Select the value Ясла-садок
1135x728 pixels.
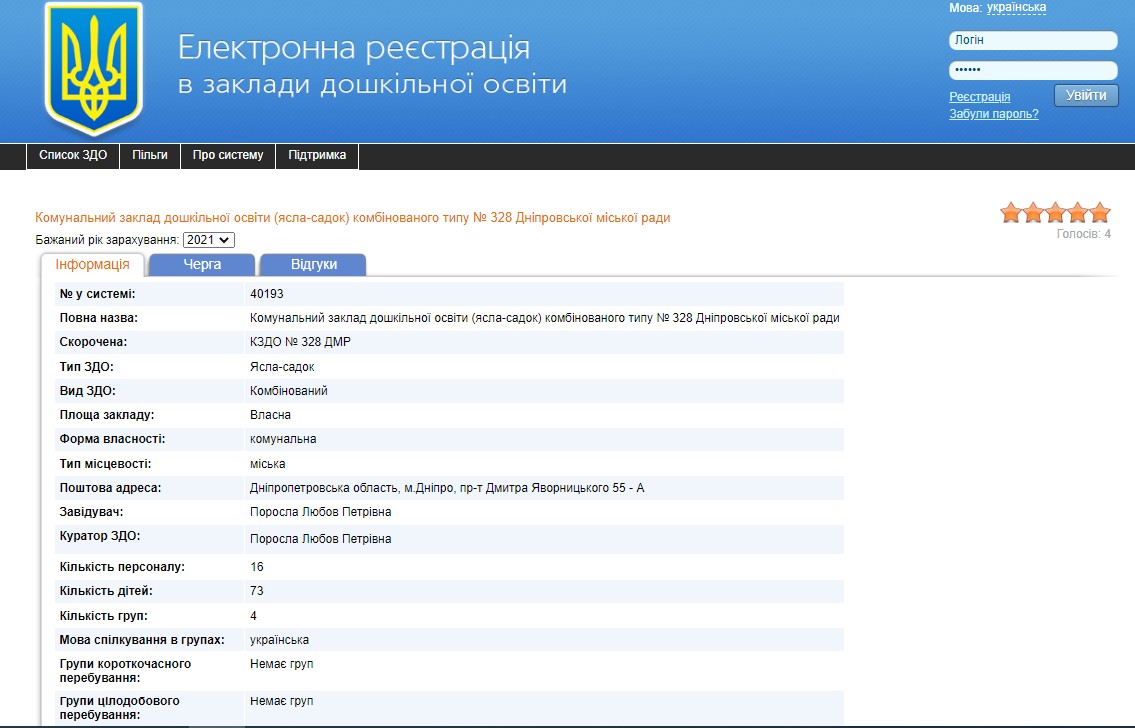click(x=282, y=367)
